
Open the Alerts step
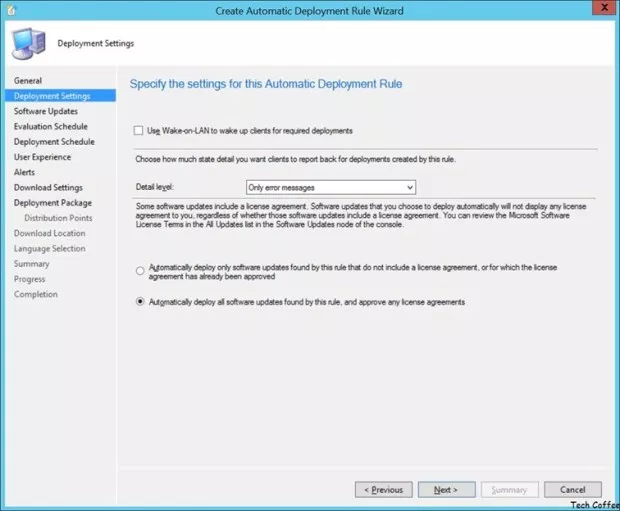tap(25, 172)
